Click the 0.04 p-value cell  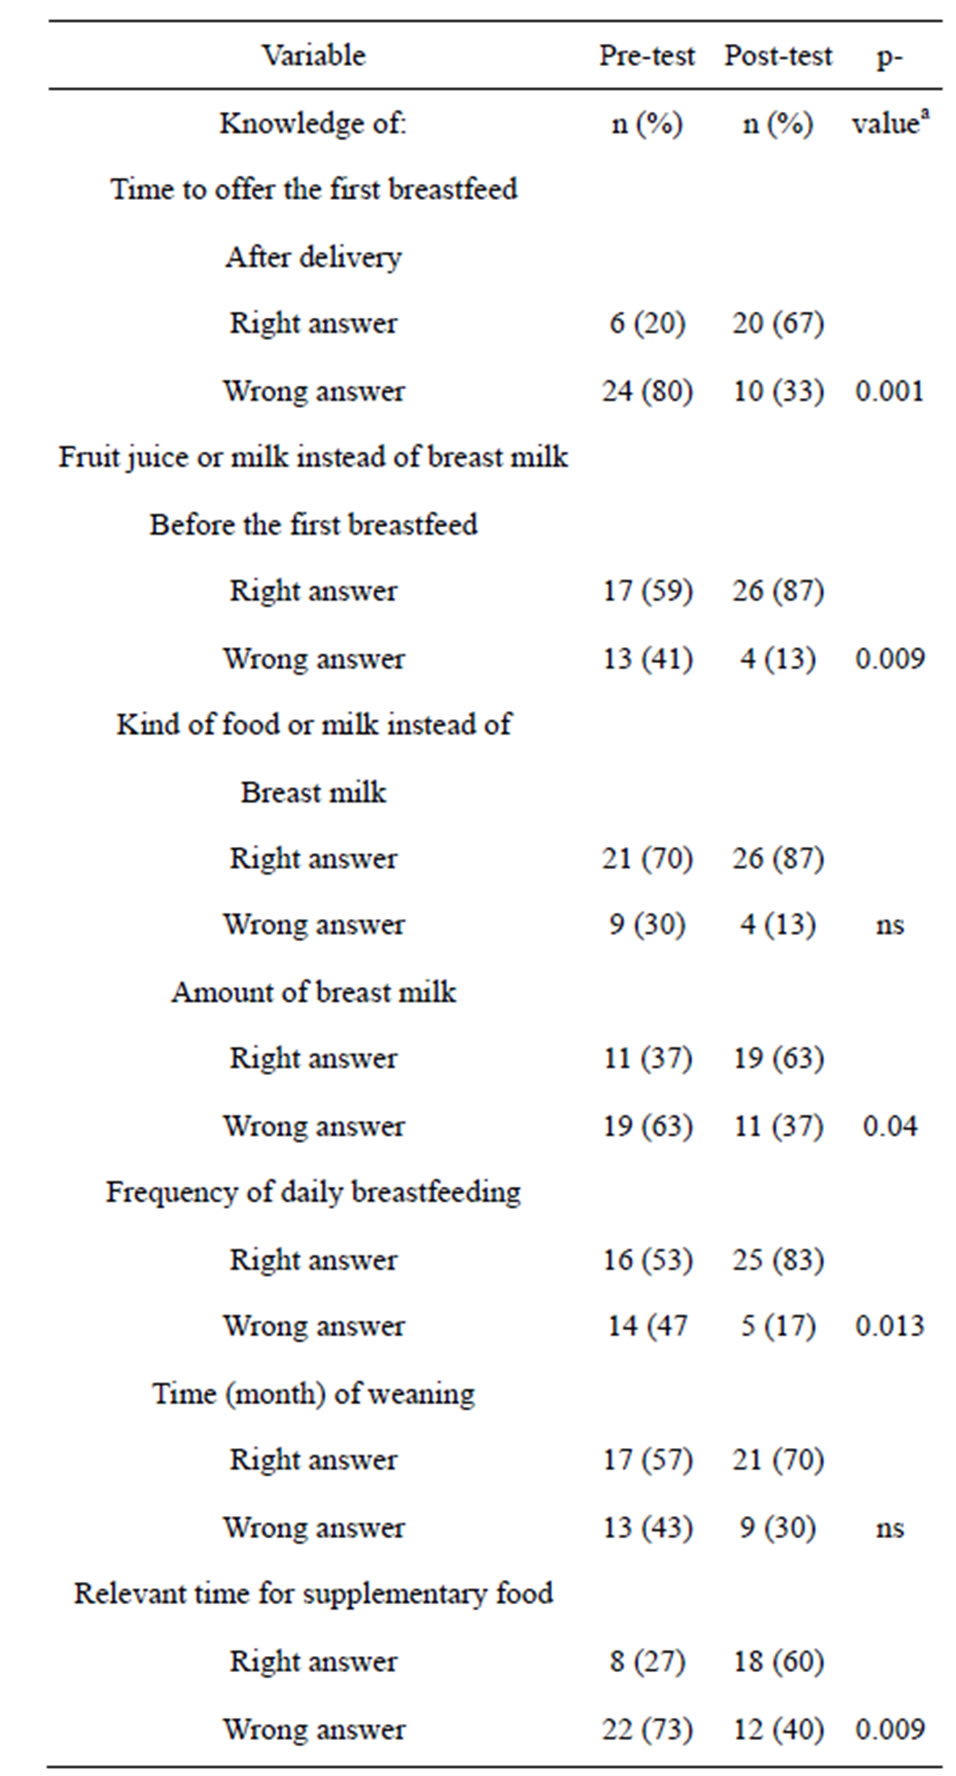[x=890, y=1126]
